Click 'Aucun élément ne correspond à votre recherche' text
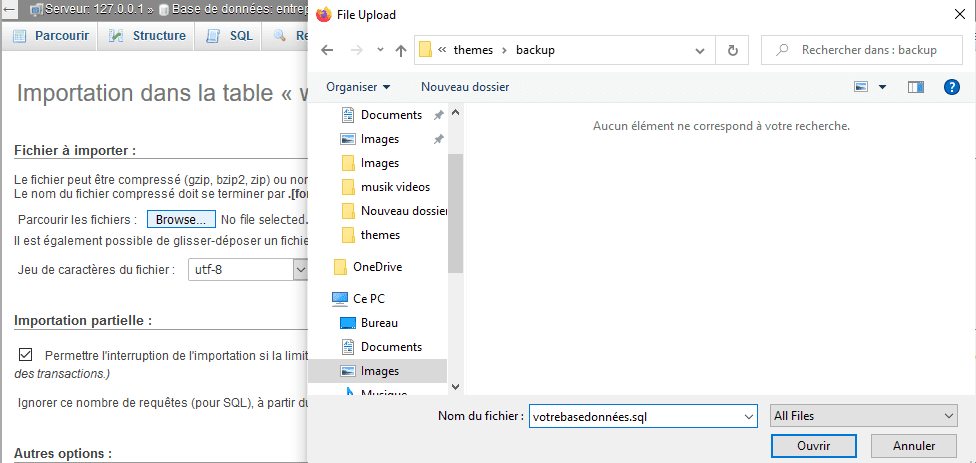Image resolution: width=976 pixels, height=463 pixels. pos(721,126)
